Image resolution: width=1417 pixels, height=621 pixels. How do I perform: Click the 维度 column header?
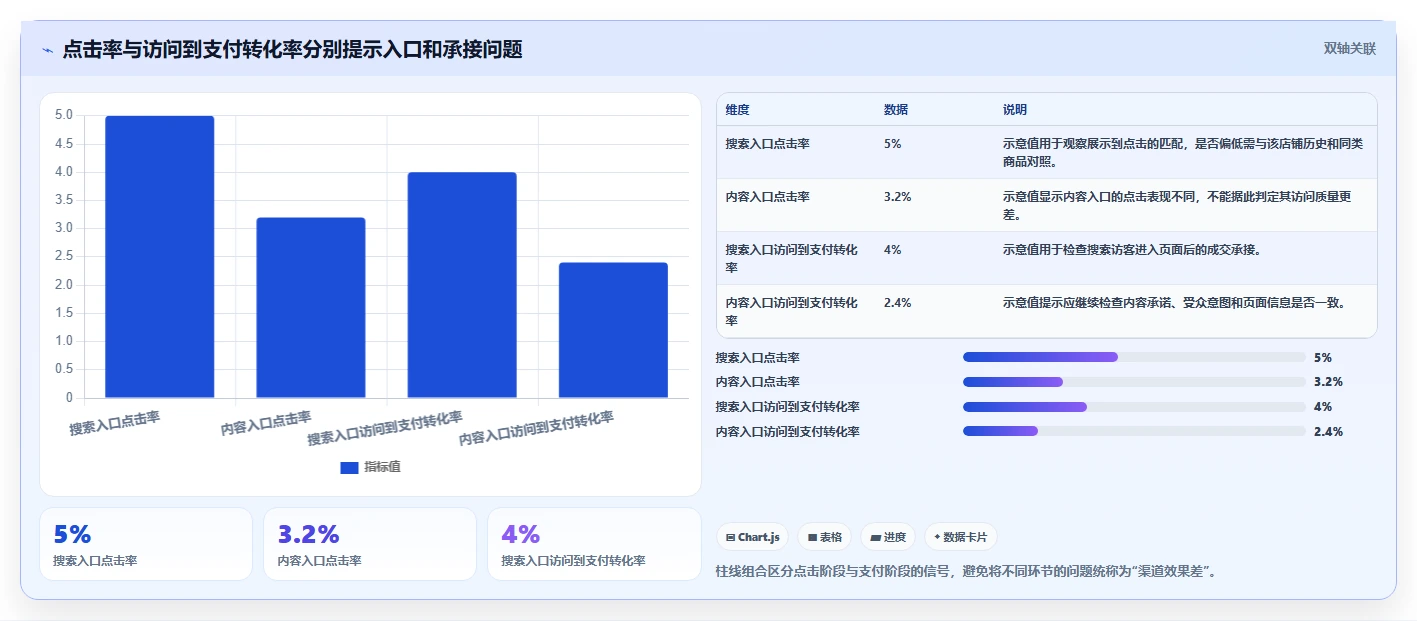[738, 110]
